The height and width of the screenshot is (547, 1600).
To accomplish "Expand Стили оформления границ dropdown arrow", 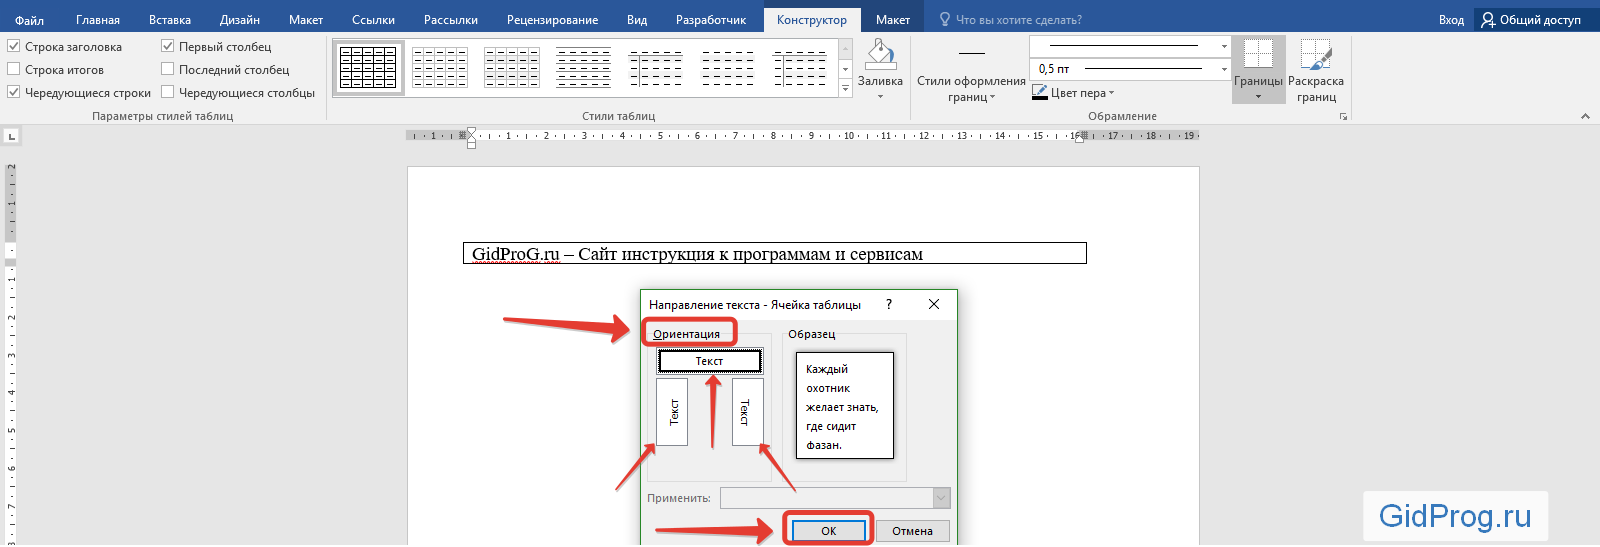I will tap(992, 97).
